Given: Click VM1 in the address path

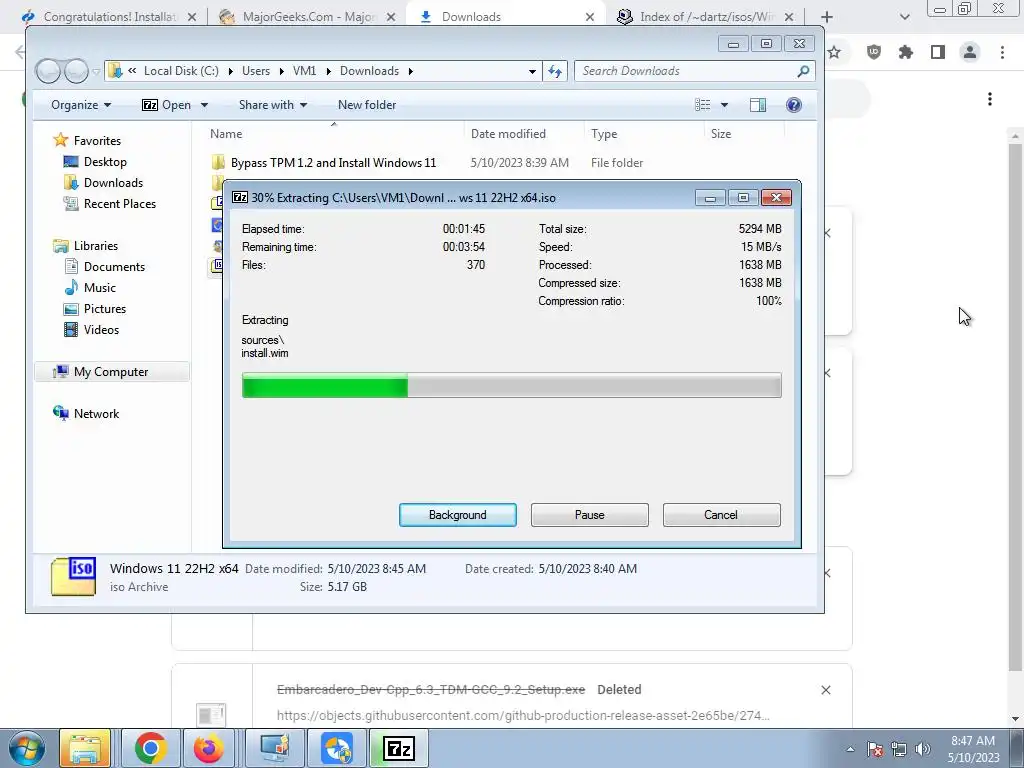Looking at the screenshot, I should pos(304,71).
